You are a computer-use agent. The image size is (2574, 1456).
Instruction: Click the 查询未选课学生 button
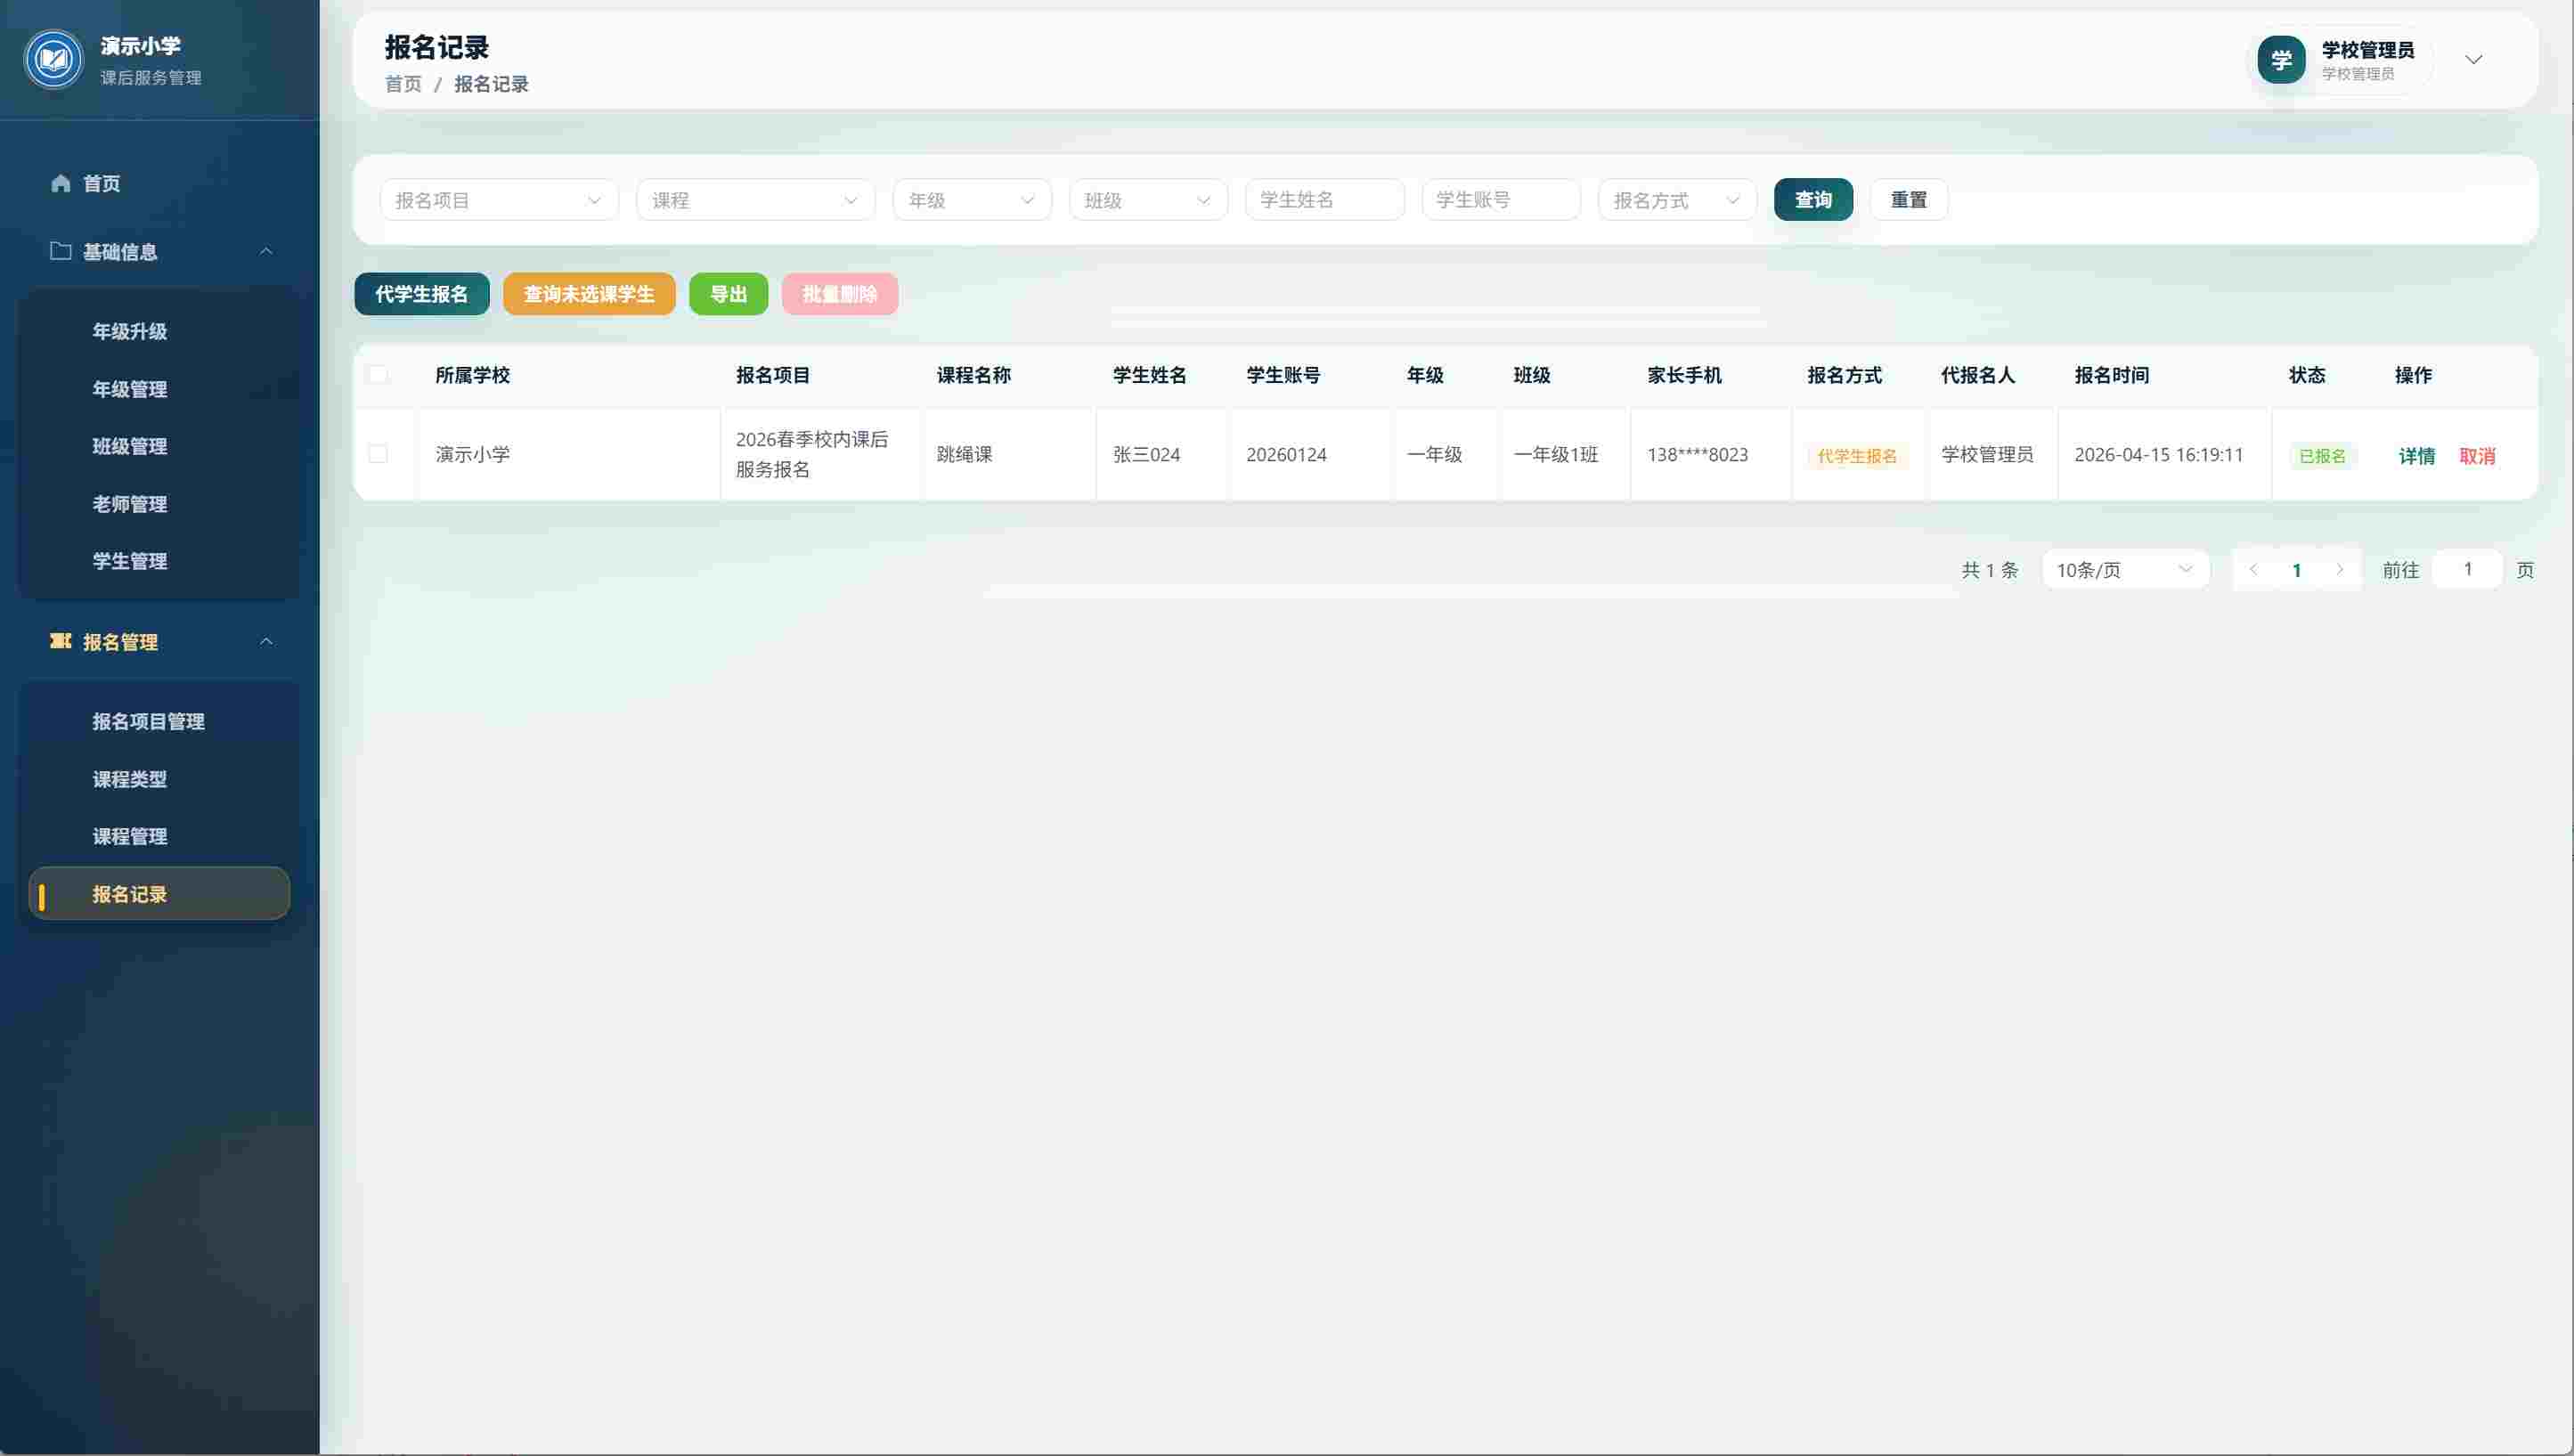click(x=589, y=294)
